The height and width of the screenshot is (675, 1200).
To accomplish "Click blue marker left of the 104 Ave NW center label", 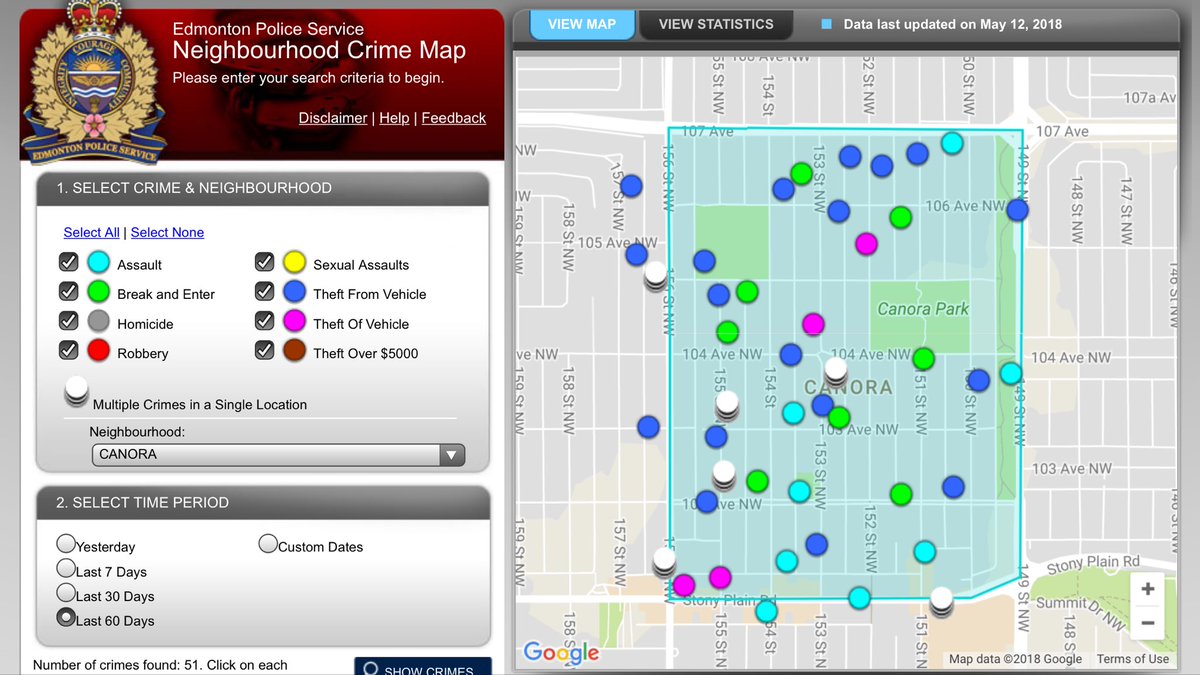I will pos(791,354).
